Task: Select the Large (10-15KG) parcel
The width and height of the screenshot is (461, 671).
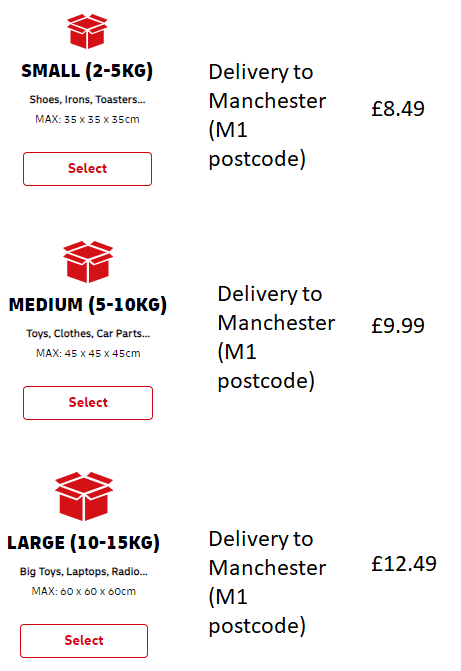Action: pos(84,641)
